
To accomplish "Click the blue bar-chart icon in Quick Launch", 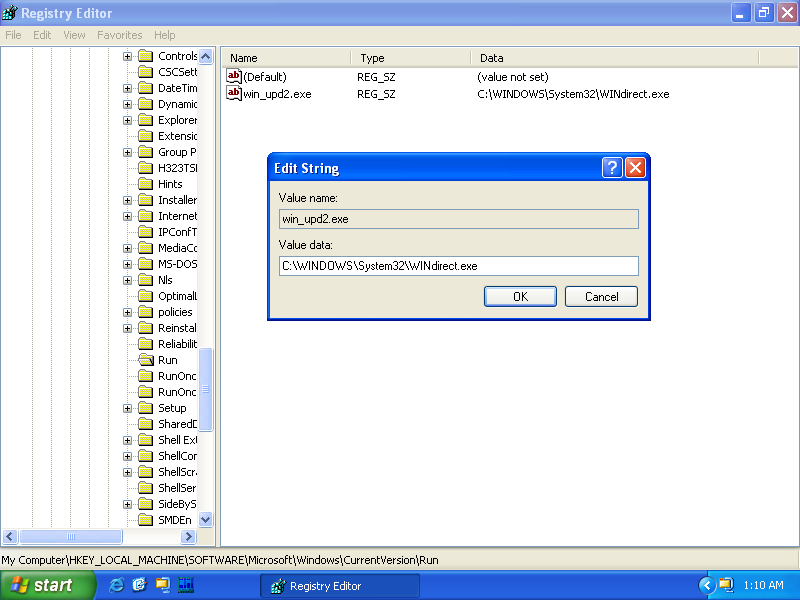I will (x=186, y=585).
